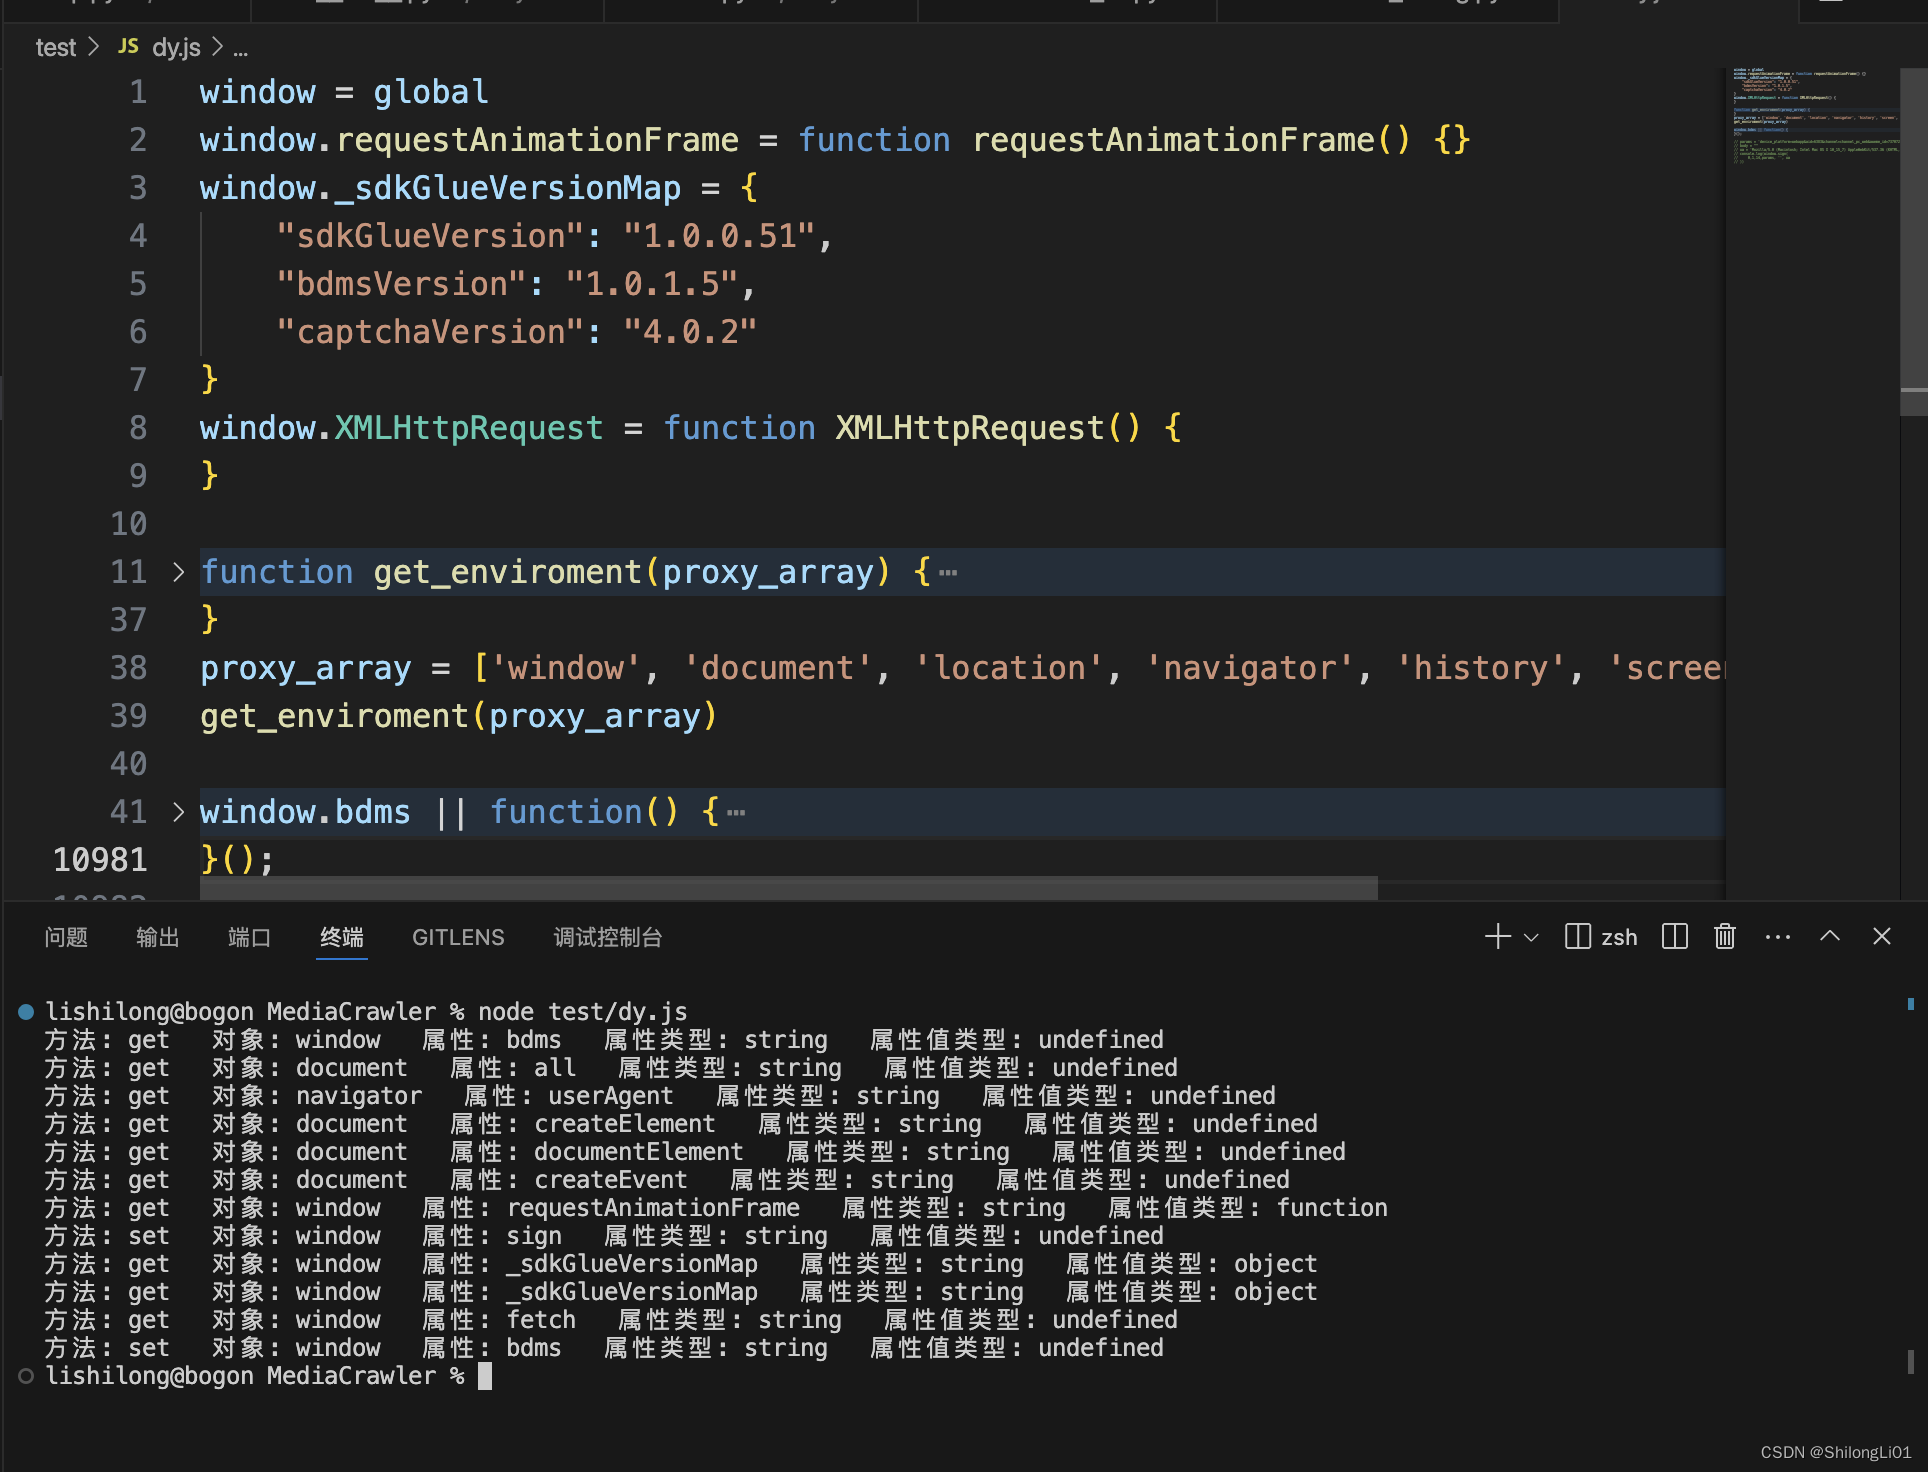Kill terminal with the trash icon
Image resolution: width=1928 pixels, height=1472 pixels.
(1725, 937)
